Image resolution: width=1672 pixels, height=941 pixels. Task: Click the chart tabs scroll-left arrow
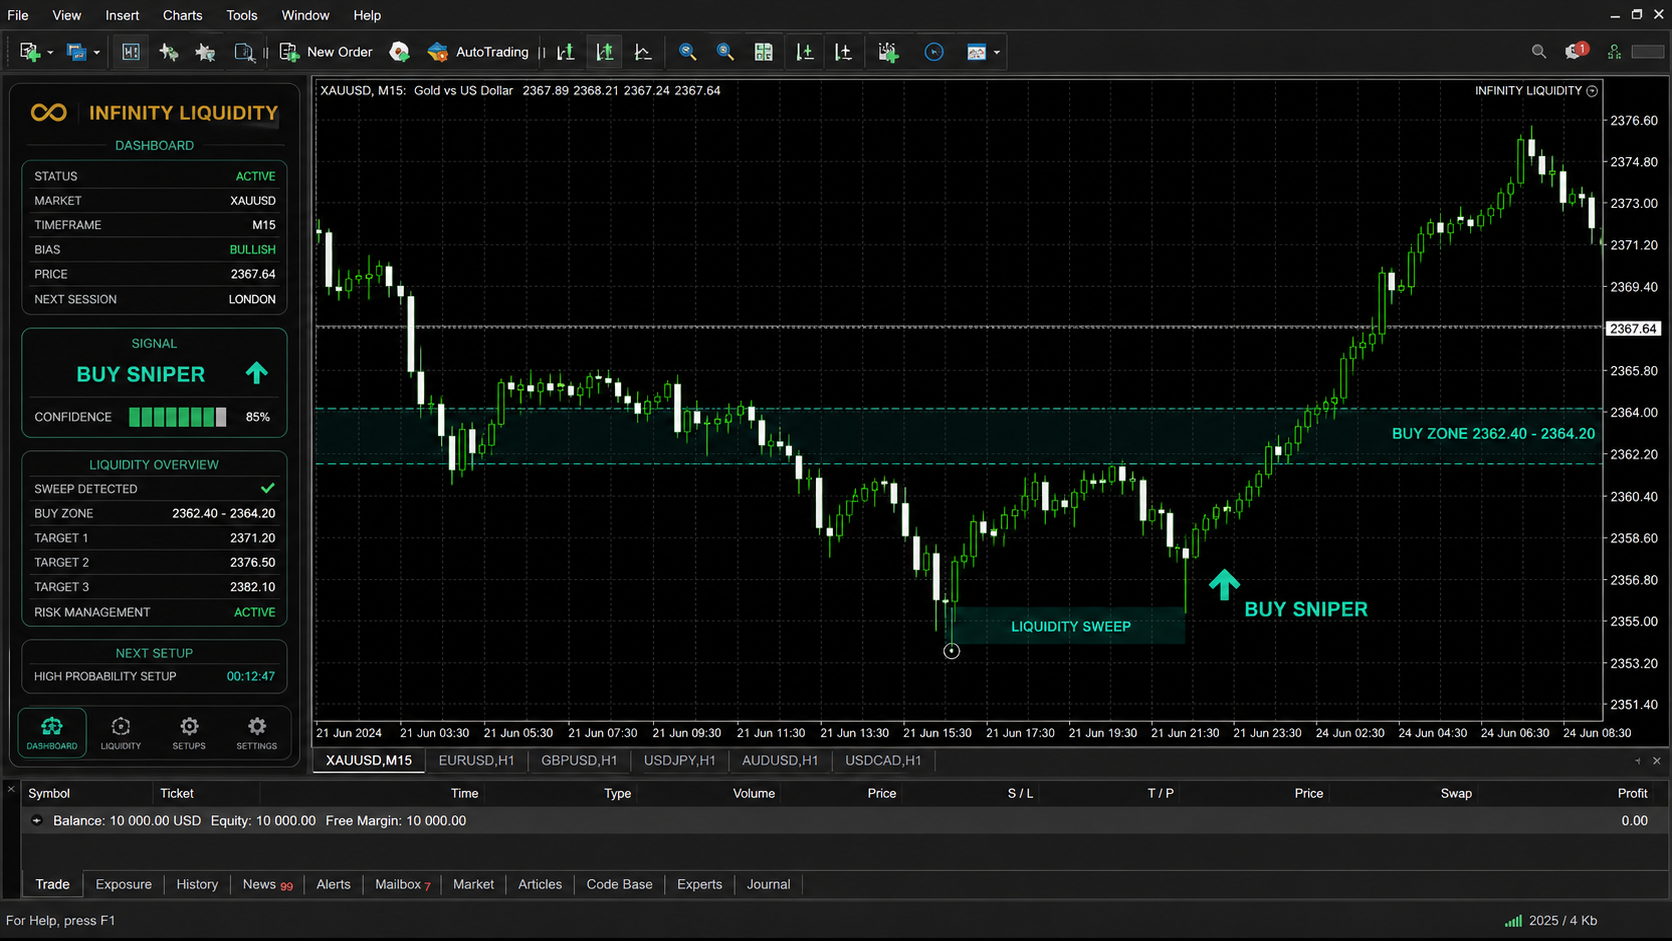[x=1637, y=761]
